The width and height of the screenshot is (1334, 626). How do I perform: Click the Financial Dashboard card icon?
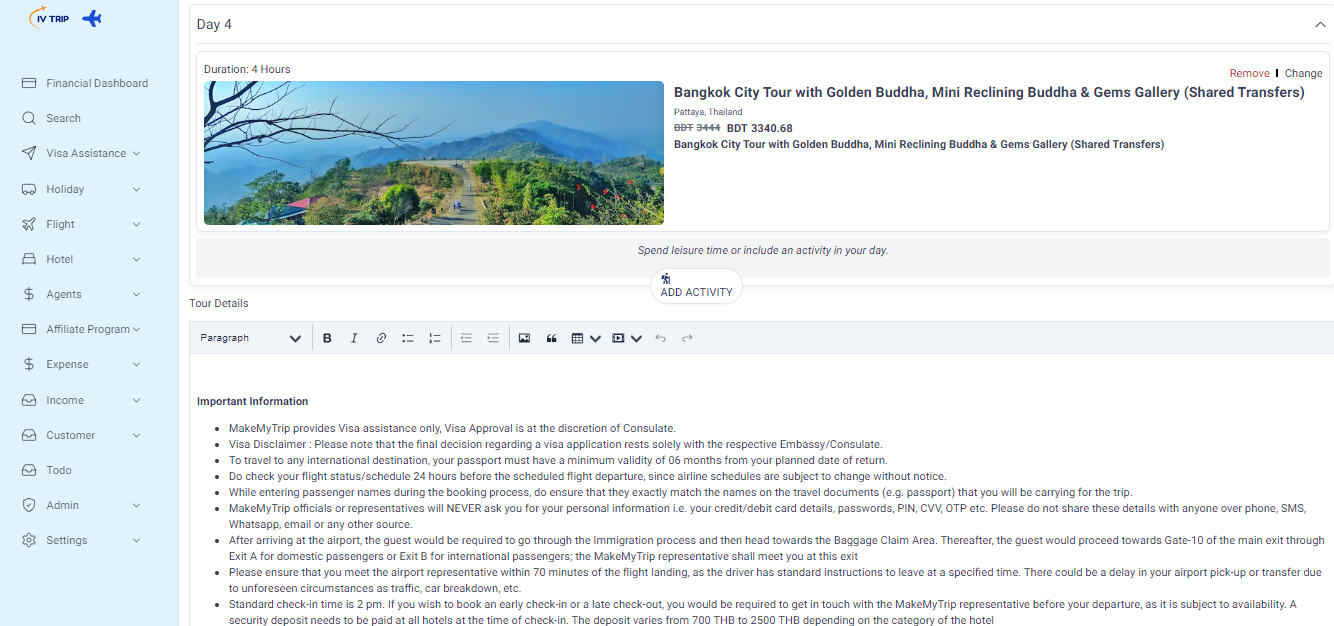[29, 83]
